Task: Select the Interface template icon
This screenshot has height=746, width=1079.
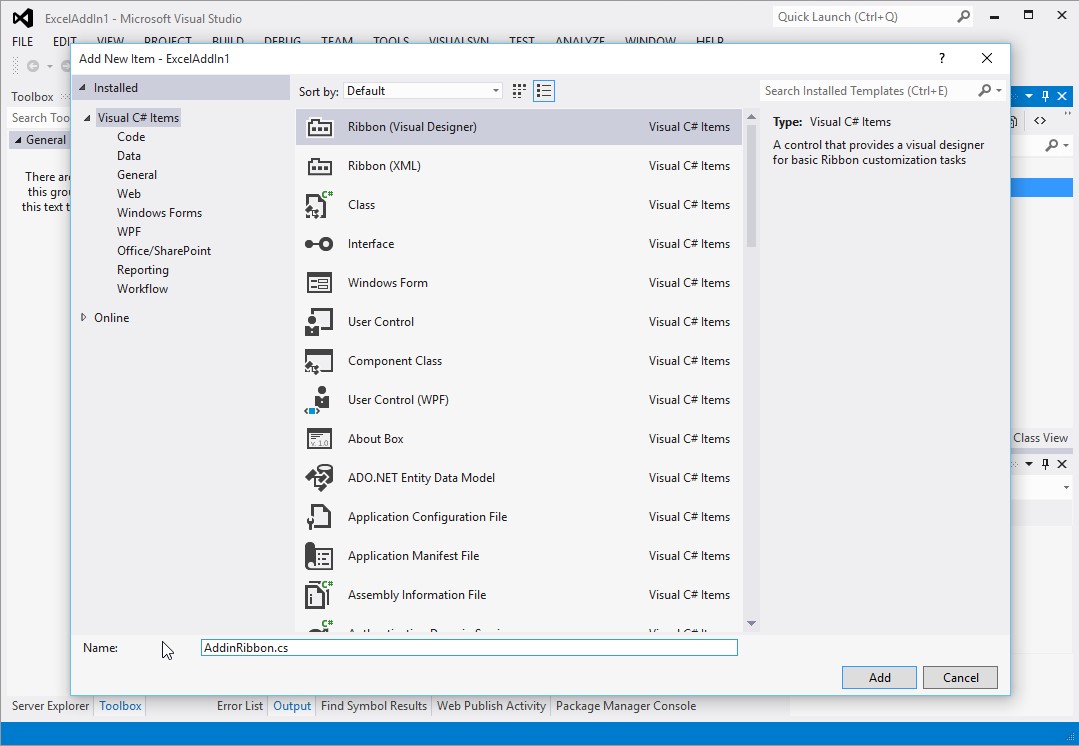Action: tap(319, 244)
